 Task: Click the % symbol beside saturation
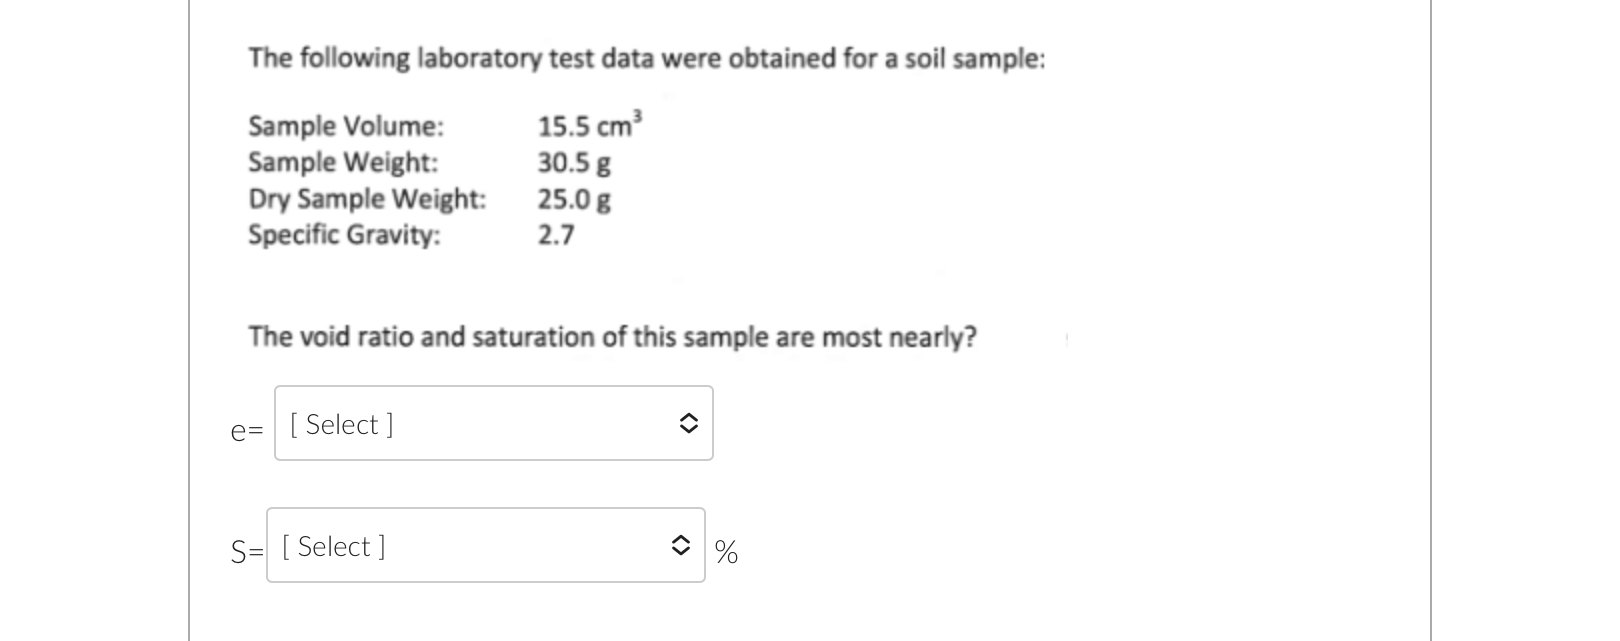pyautogui.click(x=725, y=551)
